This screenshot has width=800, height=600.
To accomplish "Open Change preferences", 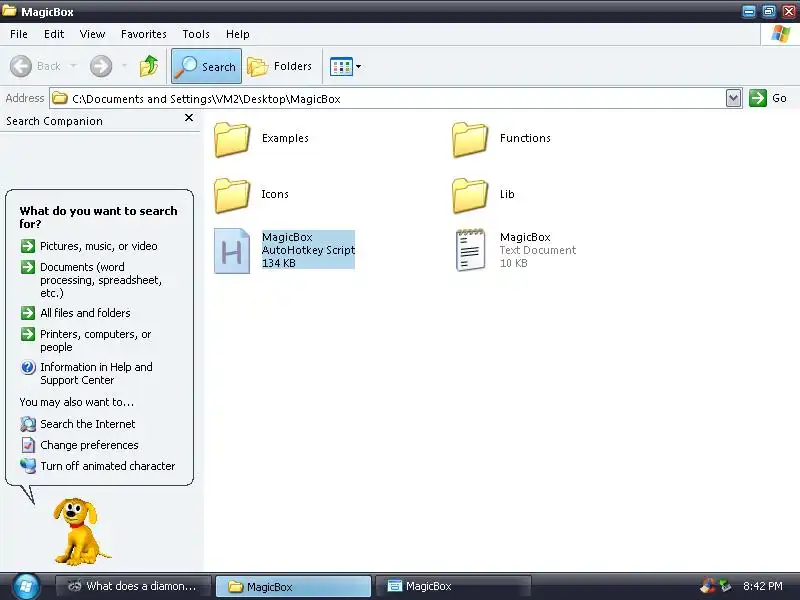I will [89, 445].
